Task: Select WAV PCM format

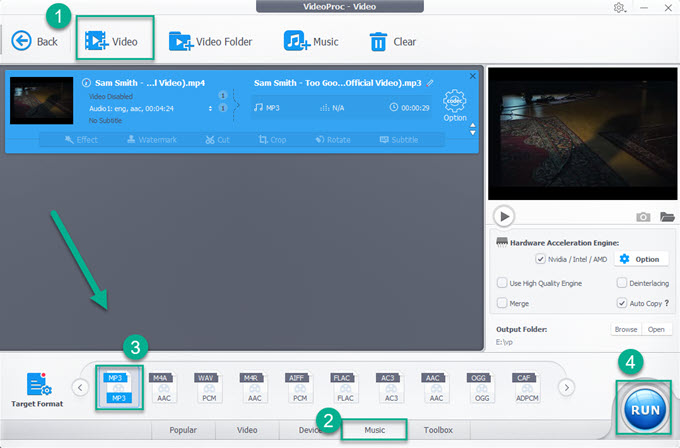Action: coord(209,387)
